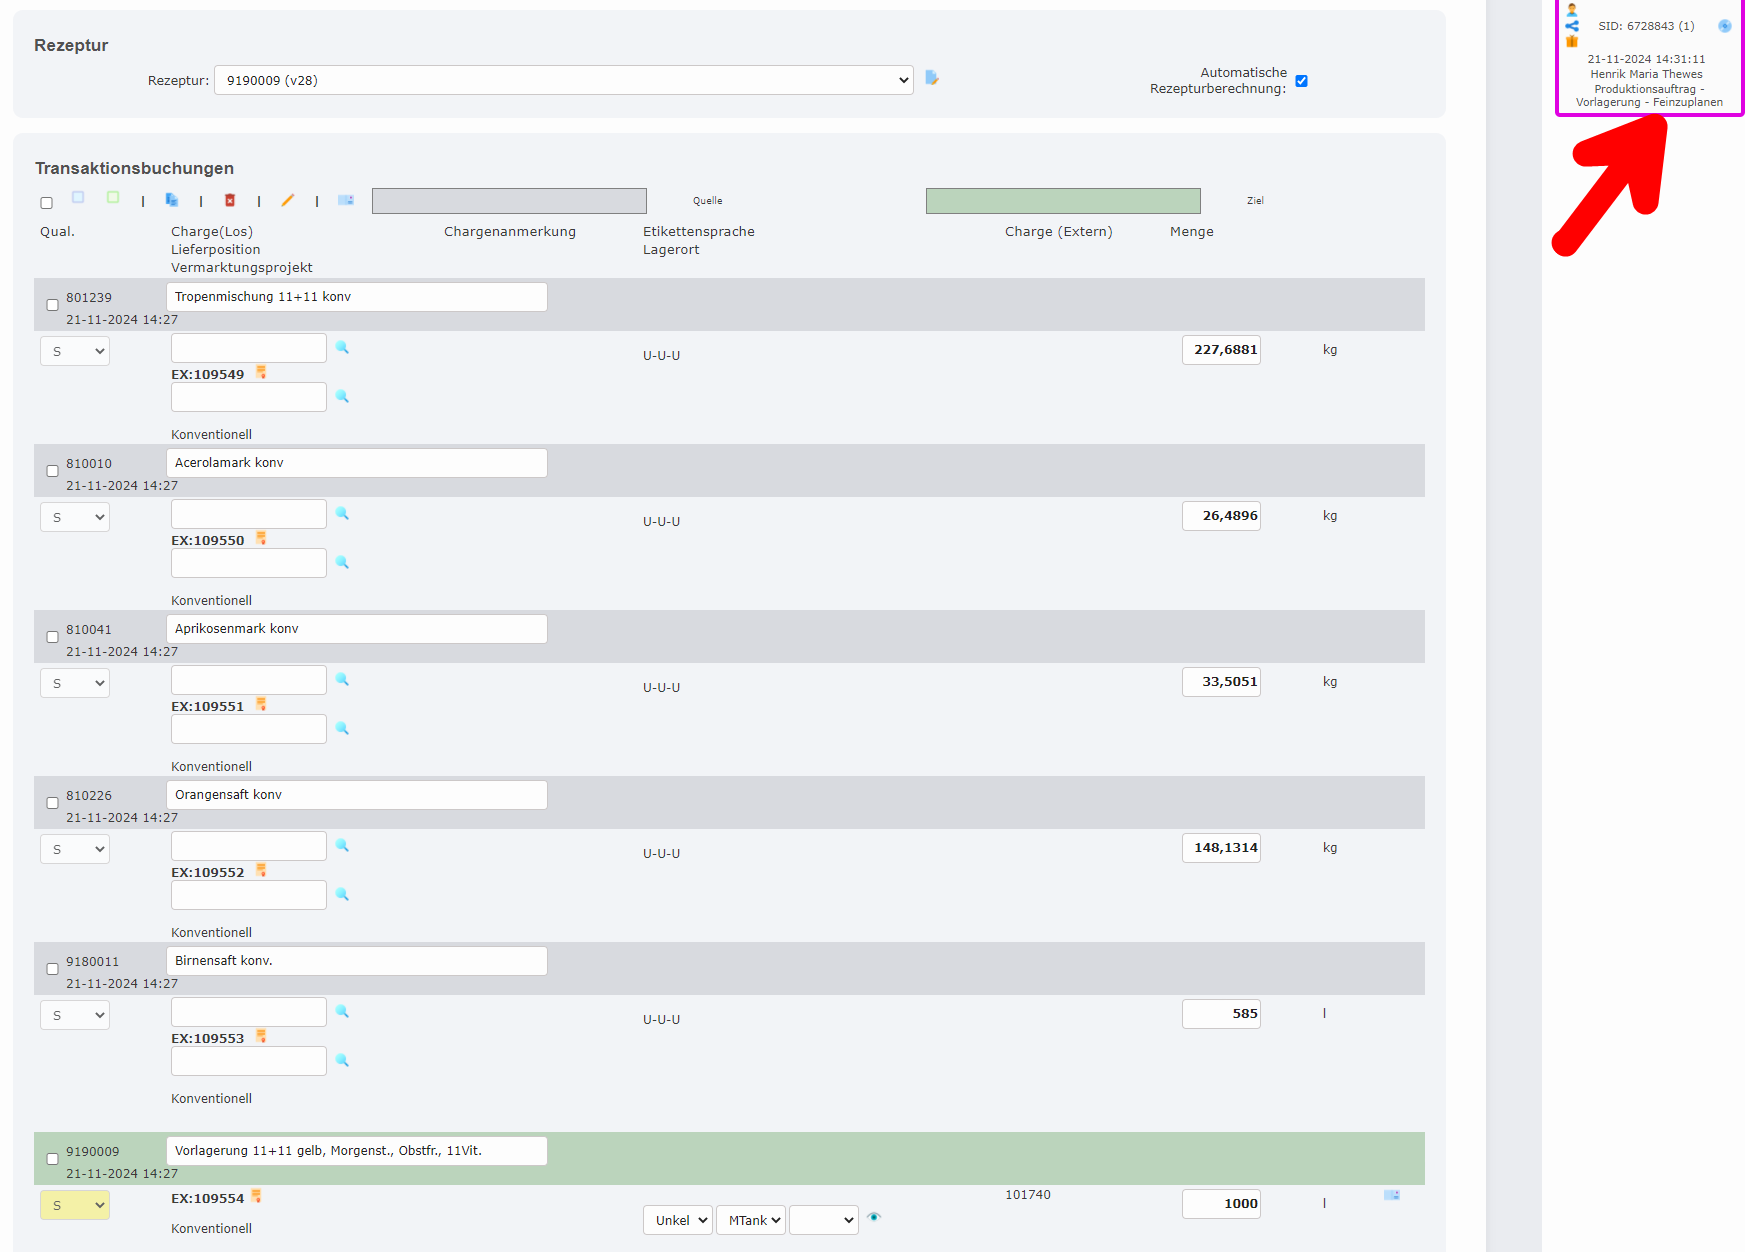Click the green Ziel color bar
Viewport: 1745px width, 1252px height.
[x=1062, y=201]
